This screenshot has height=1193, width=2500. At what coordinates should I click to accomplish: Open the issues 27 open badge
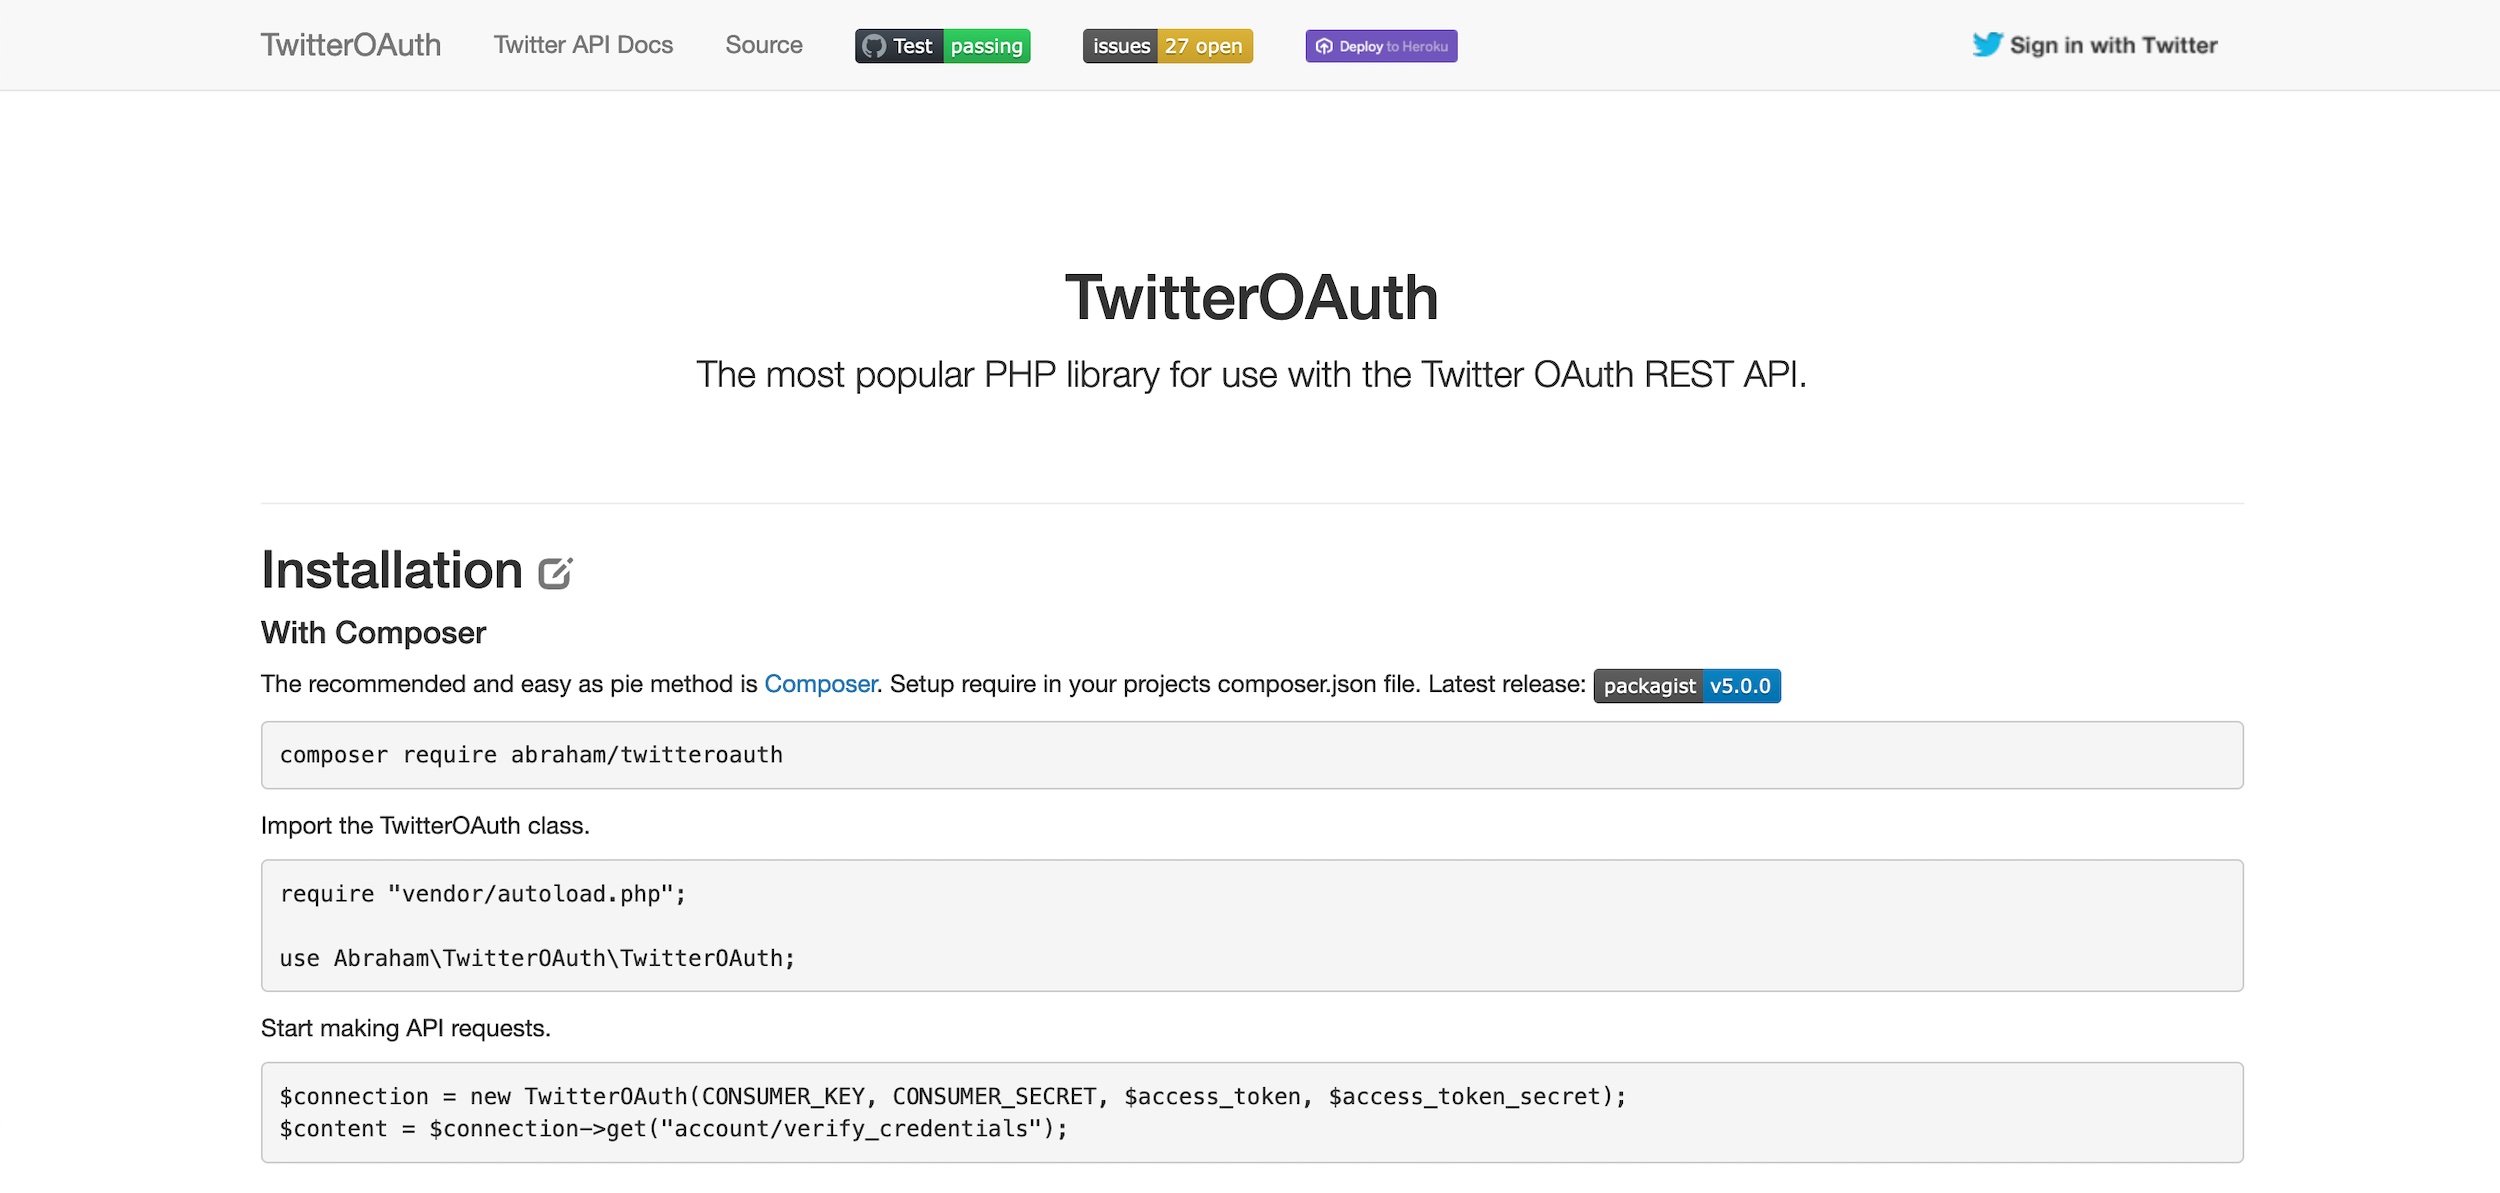click(x=1168, y=46)
